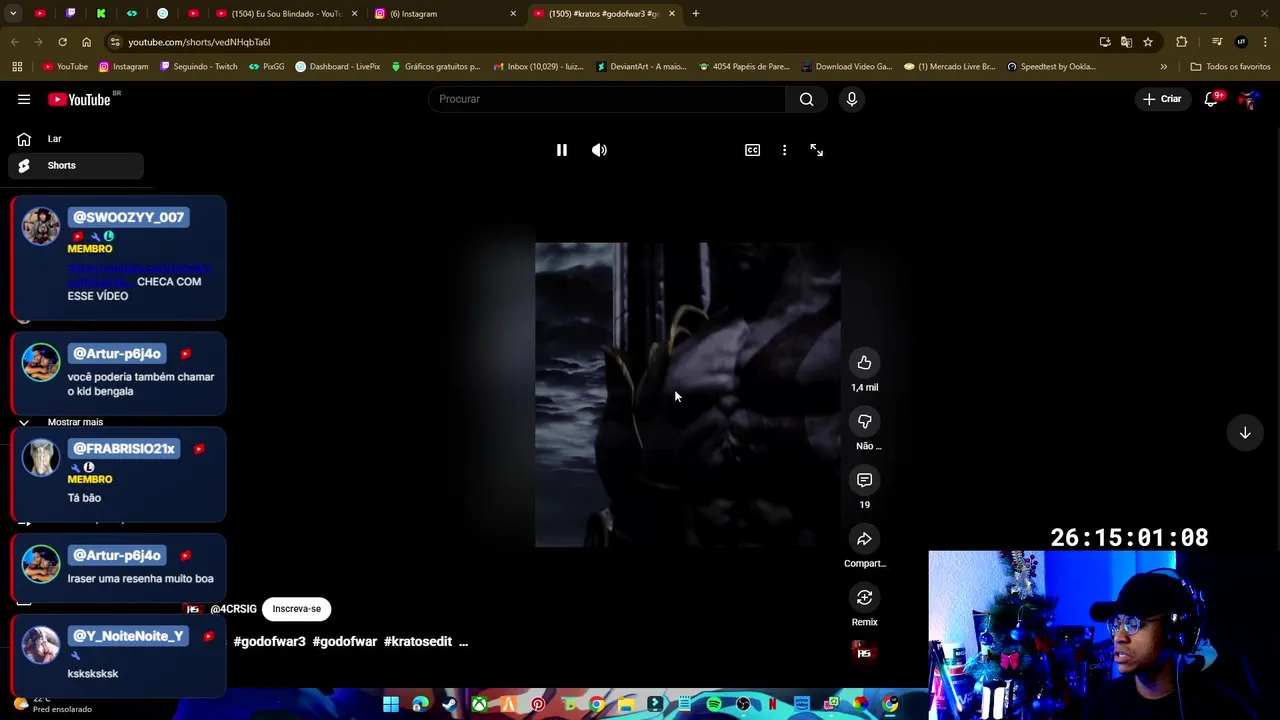Screen dimensions: 1280x720
Task: Enter fullscreen for the Short
Action: point(816,150)
